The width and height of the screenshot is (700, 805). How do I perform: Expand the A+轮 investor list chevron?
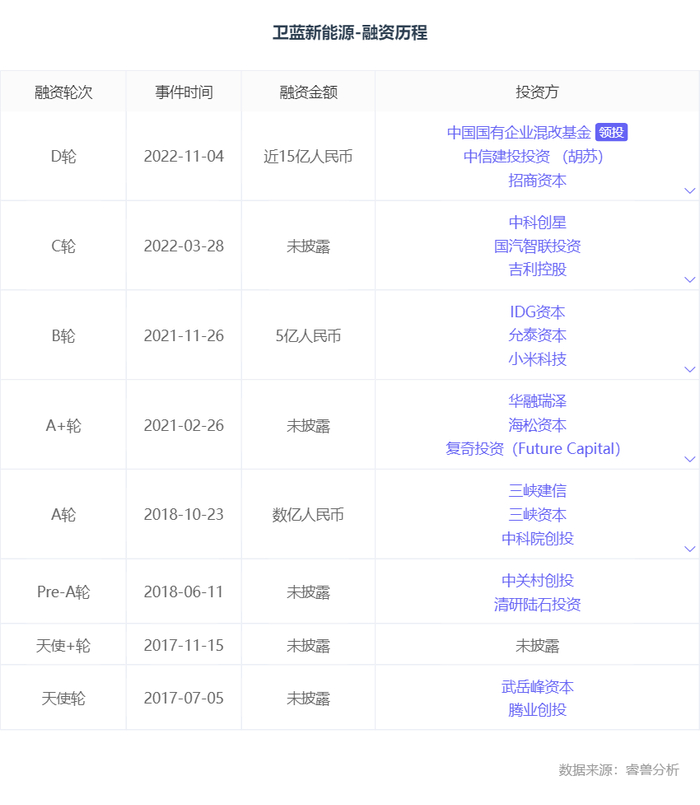(x=690, y=459)
